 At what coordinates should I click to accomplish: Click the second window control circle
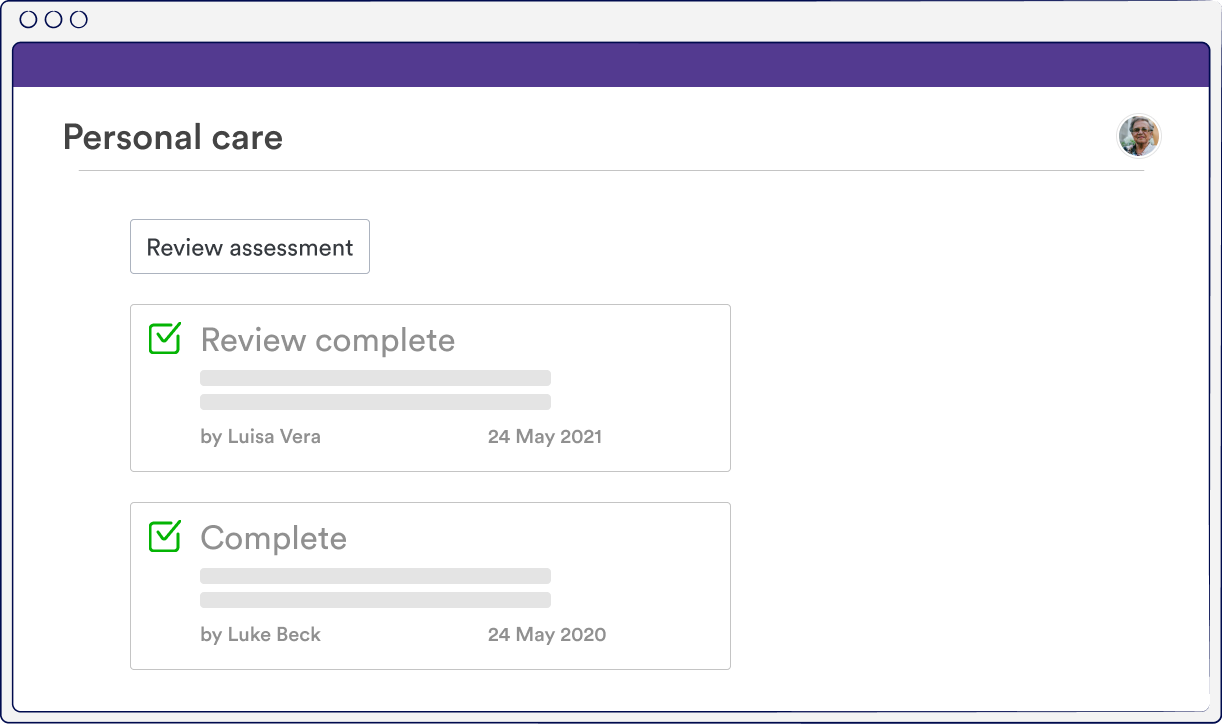pyautogui.click(x=54, y=19)
